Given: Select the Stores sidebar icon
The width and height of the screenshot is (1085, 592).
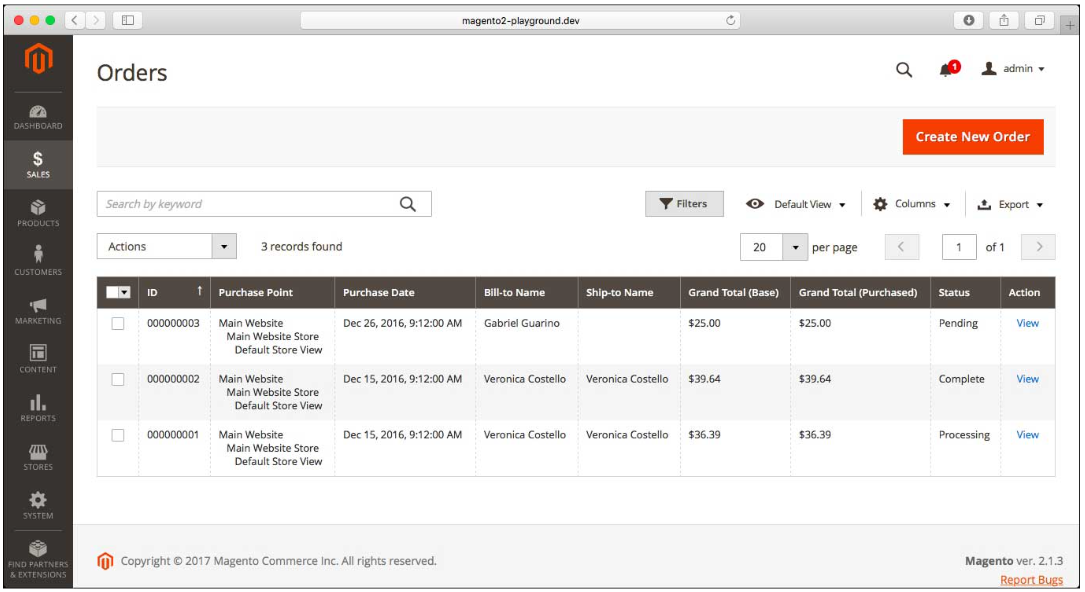Looking at the screenshot, I should 37,453.
